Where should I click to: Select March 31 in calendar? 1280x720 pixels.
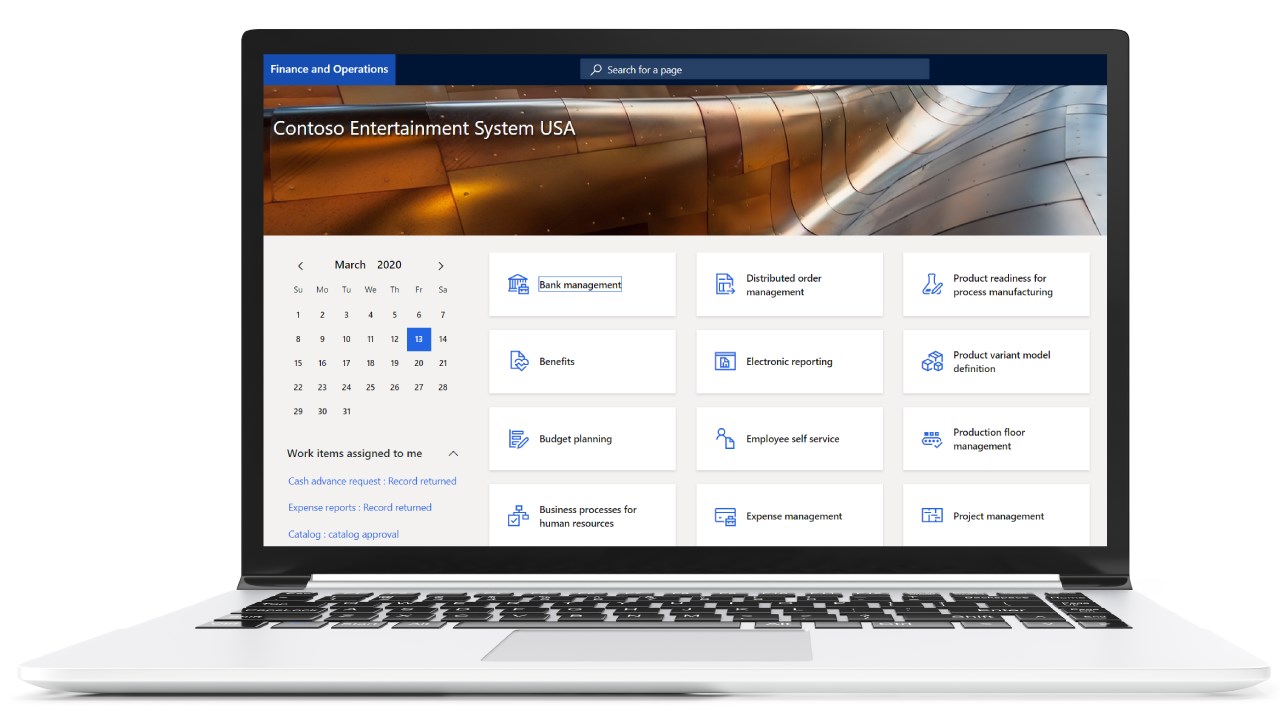[346, 411]
